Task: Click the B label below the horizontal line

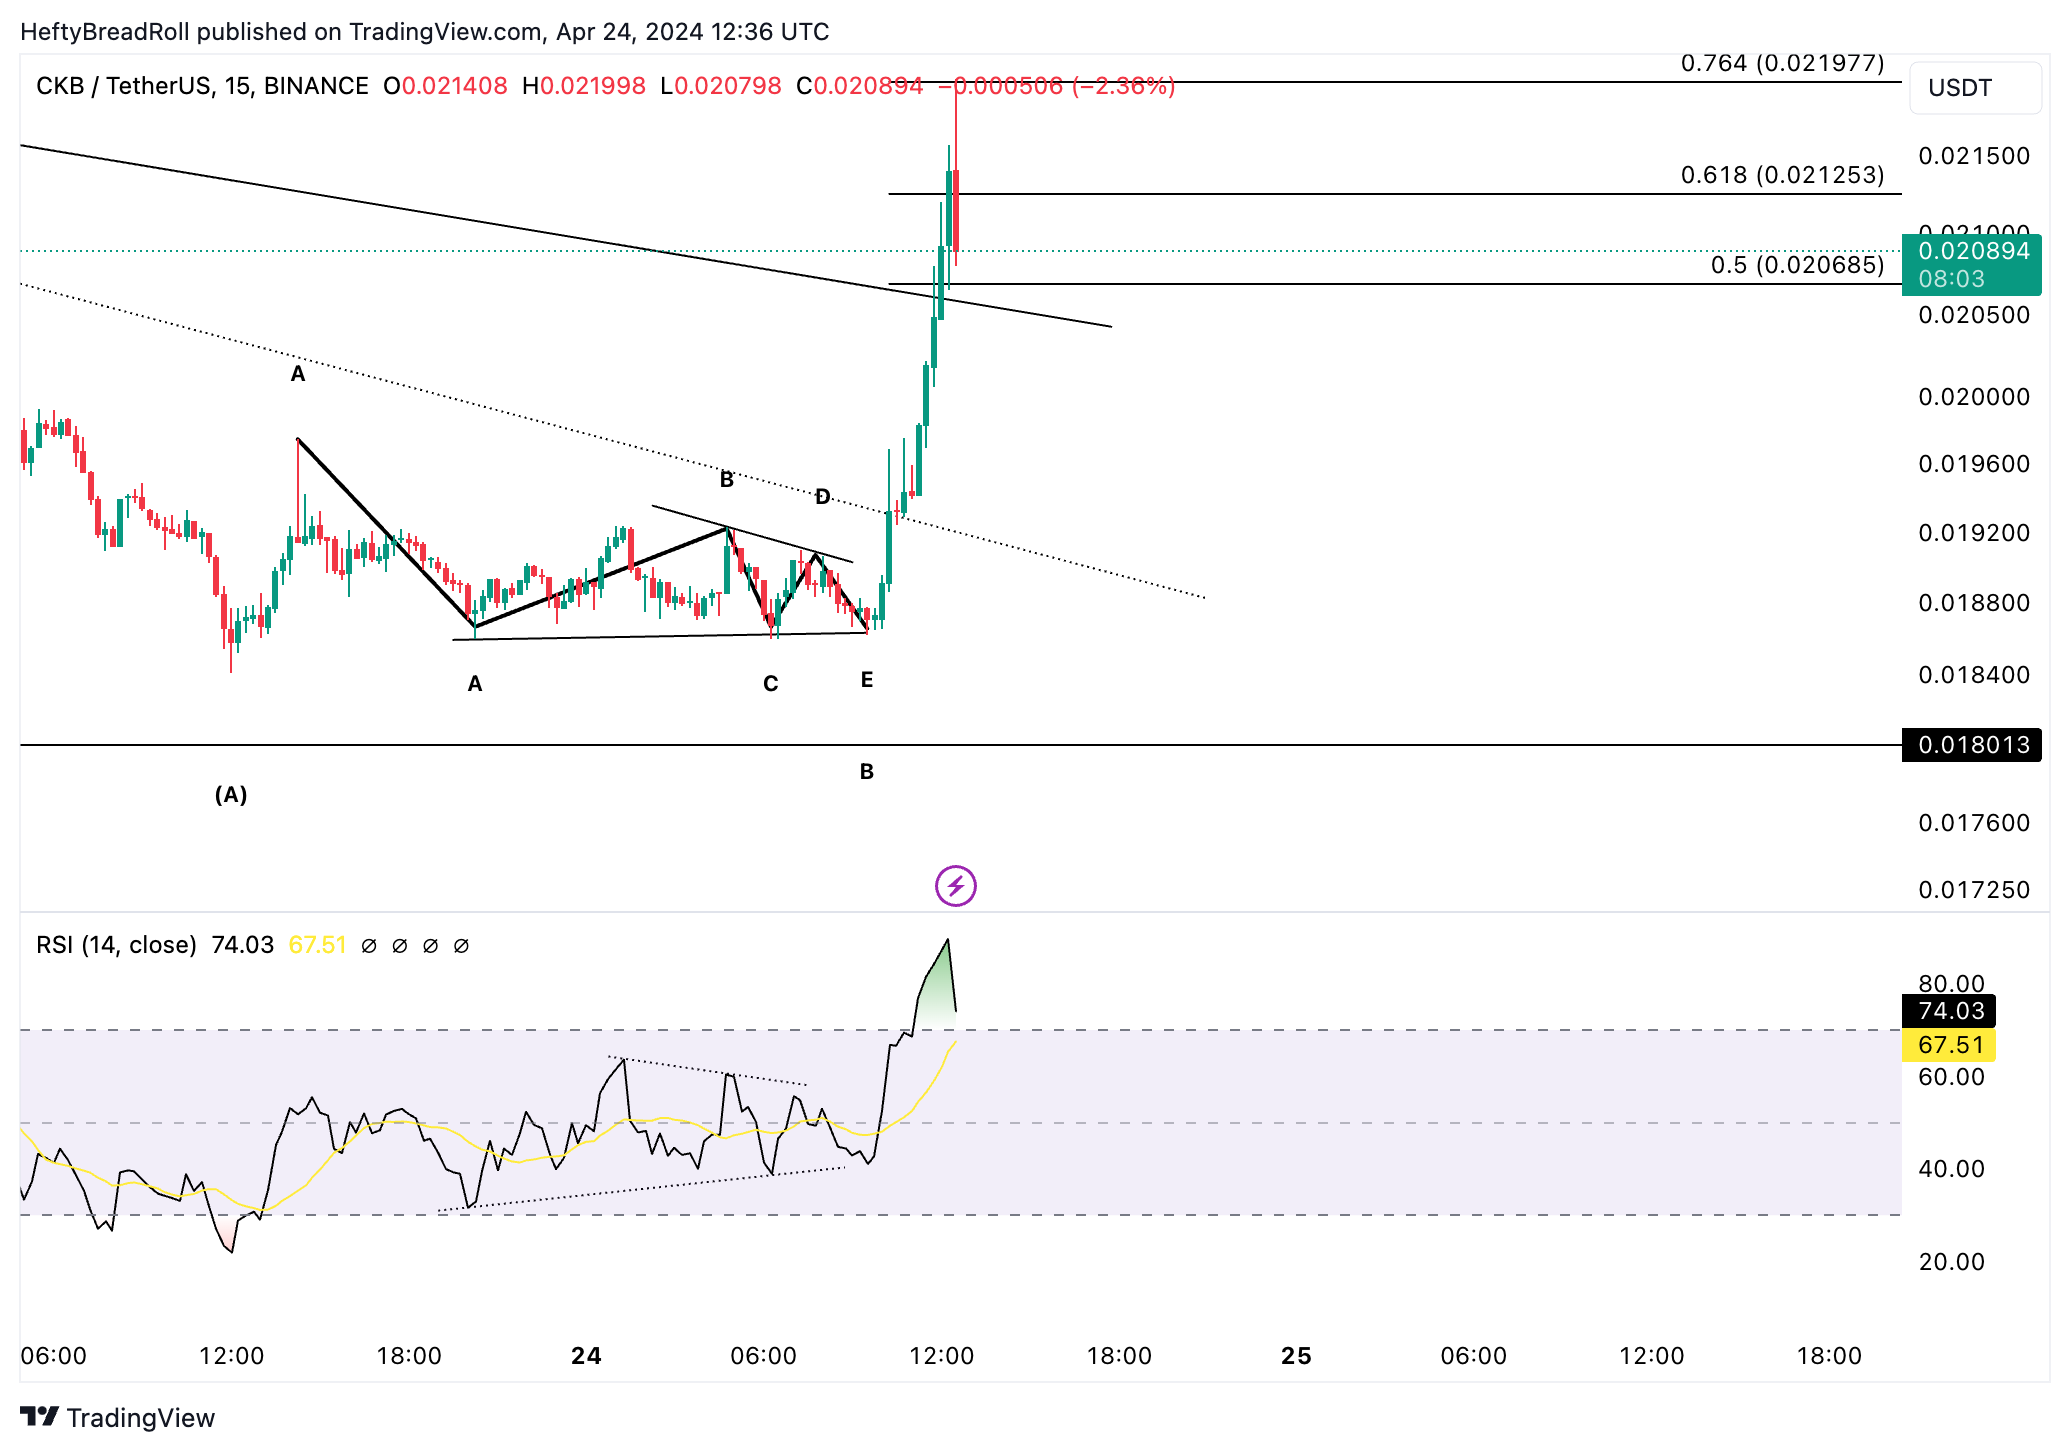Action: [867, 772]
